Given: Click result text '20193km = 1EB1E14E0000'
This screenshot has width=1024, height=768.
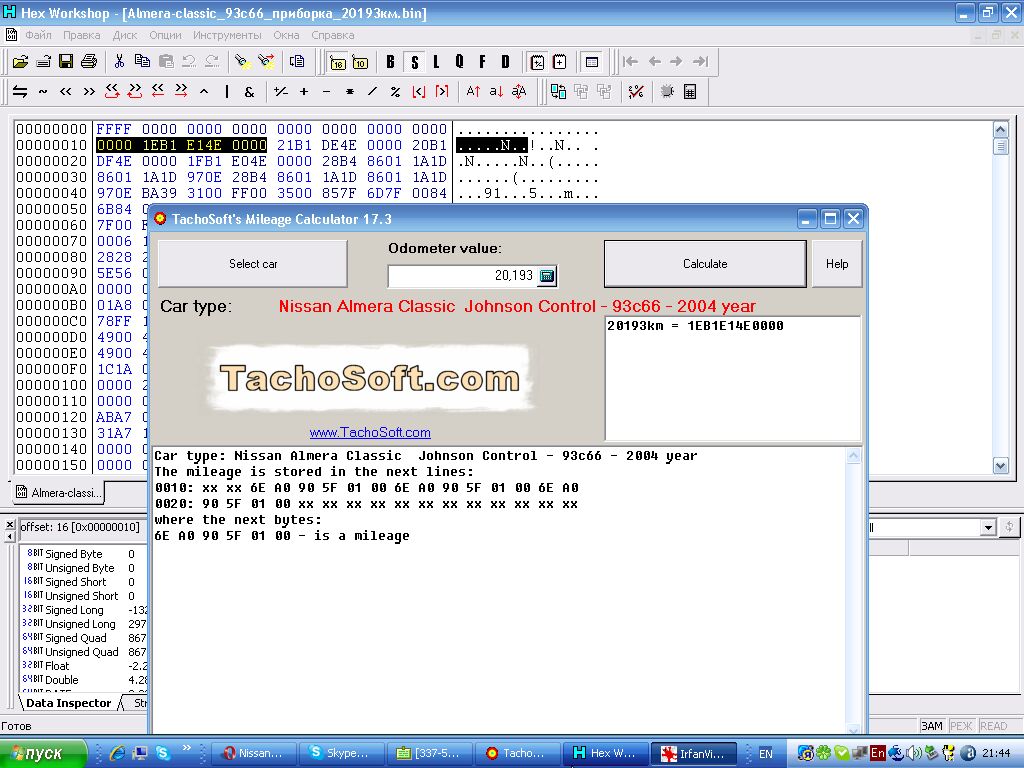Looking at the screenshot, I should pyautogui.click(x=696, y=326).
